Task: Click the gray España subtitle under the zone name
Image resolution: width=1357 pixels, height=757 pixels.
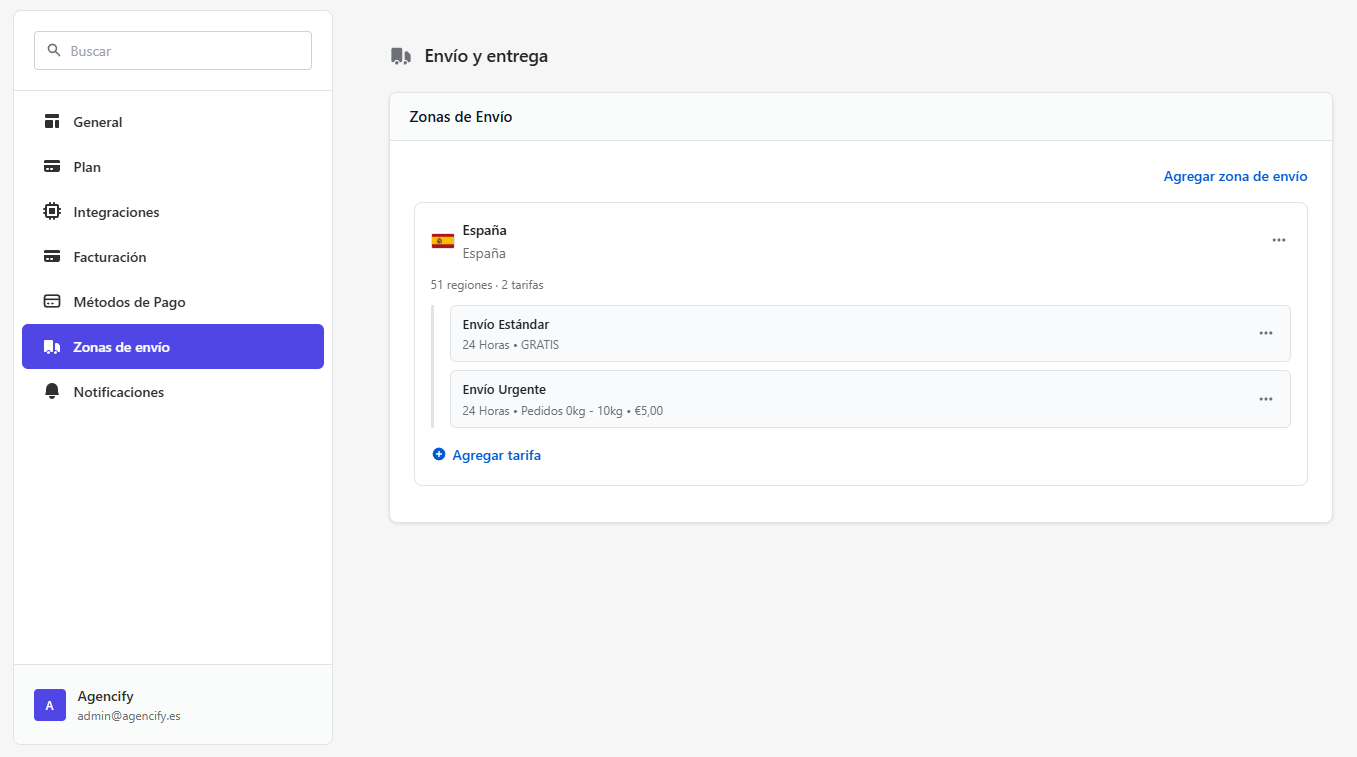Action: pyautogui.click(x=484, y=253)
